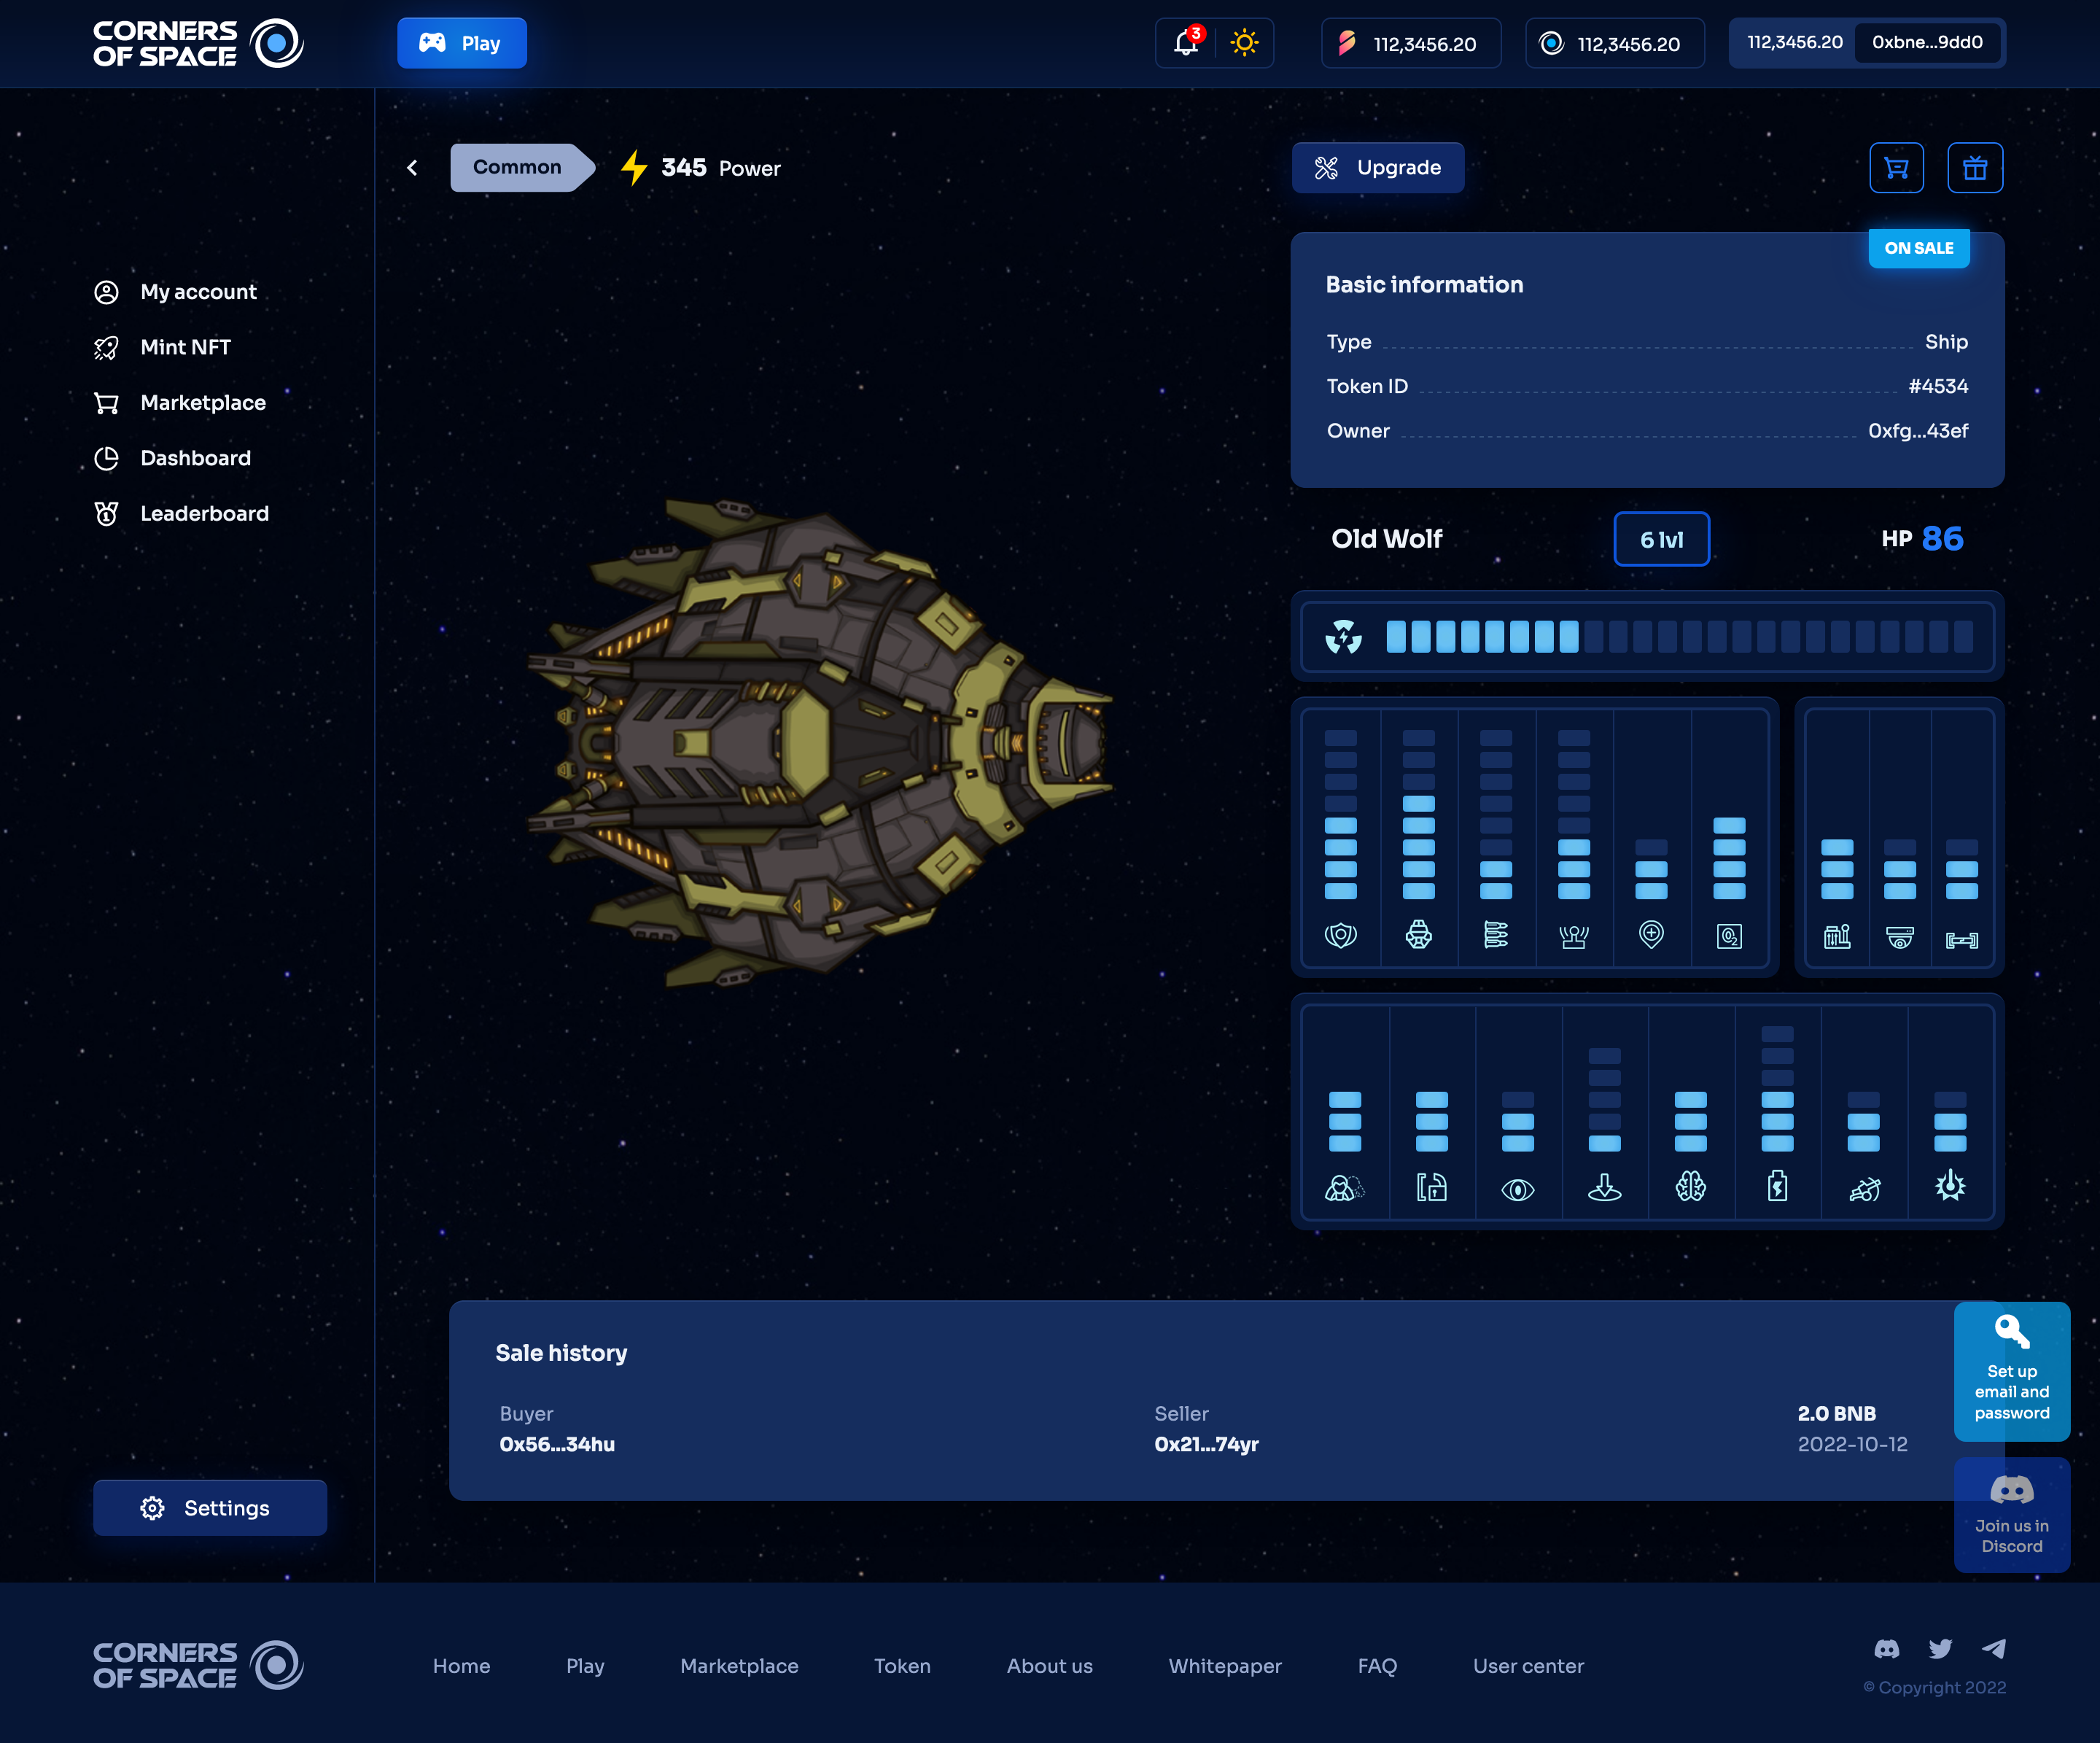Click owner address 0xfg...43ef
The height and width of the screenshot is (1743, 2100).
[x=1917, y=431]
